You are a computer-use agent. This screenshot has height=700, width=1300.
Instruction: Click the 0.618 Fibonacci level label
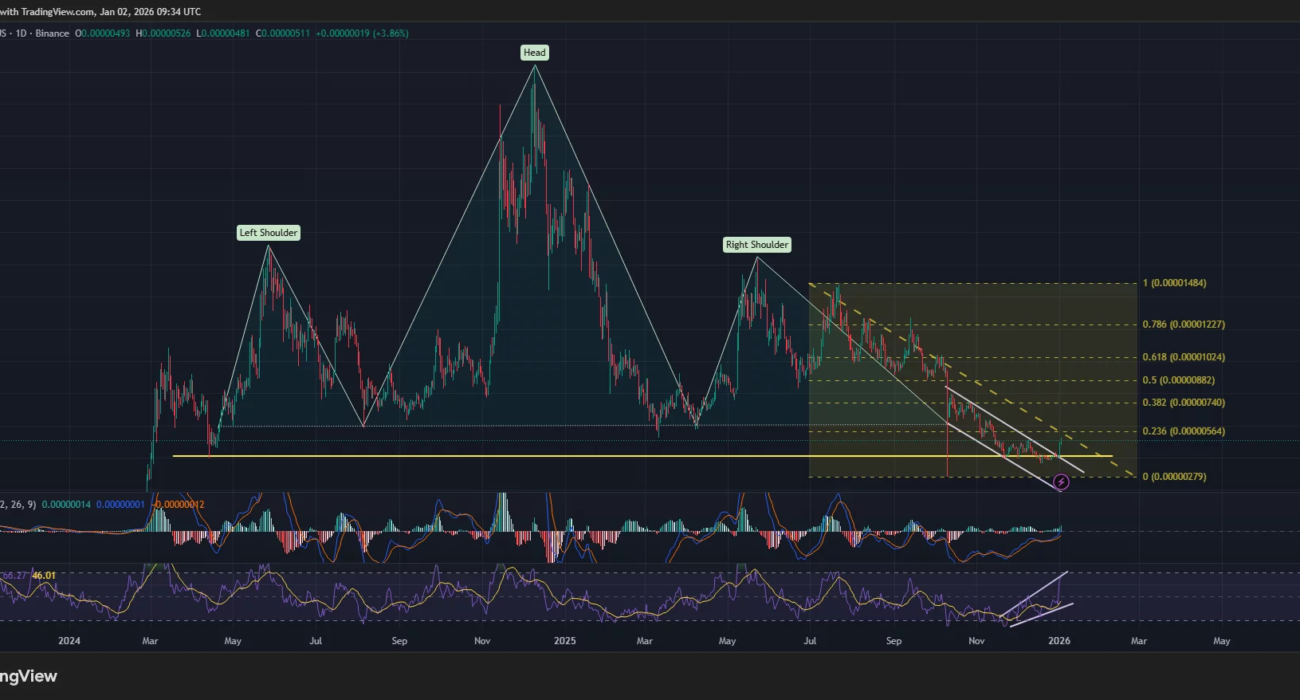click(1183, 357)
